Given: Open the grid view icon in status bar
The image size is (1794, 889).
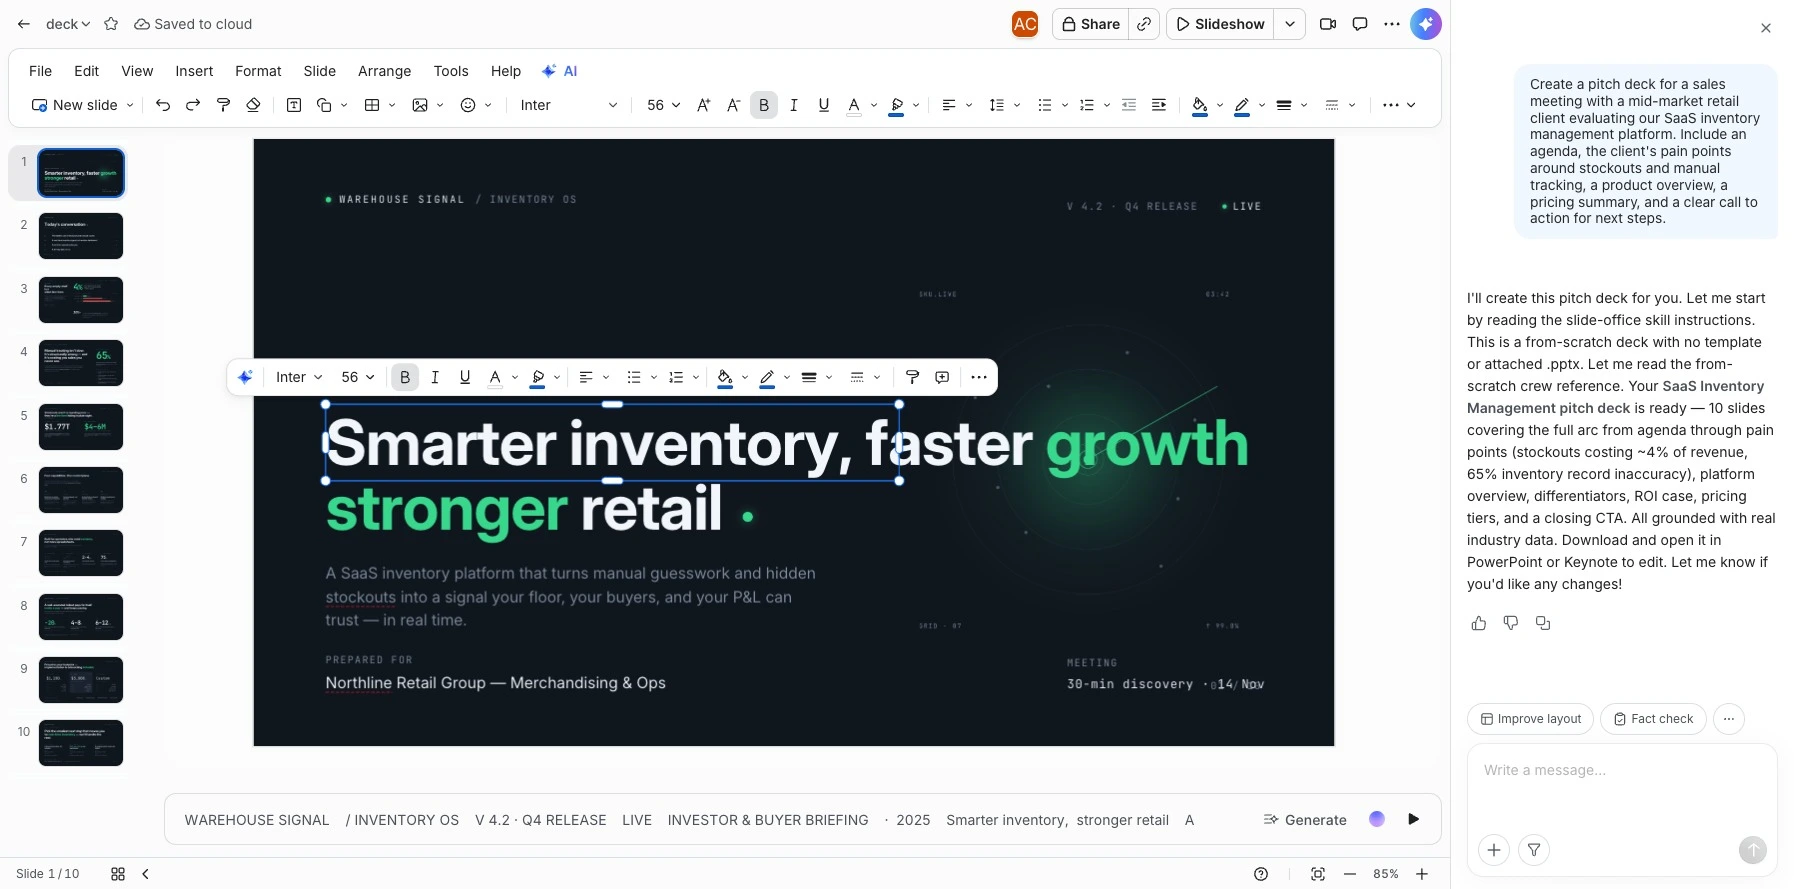Looking at the screenshot, I should coord(118,874).
